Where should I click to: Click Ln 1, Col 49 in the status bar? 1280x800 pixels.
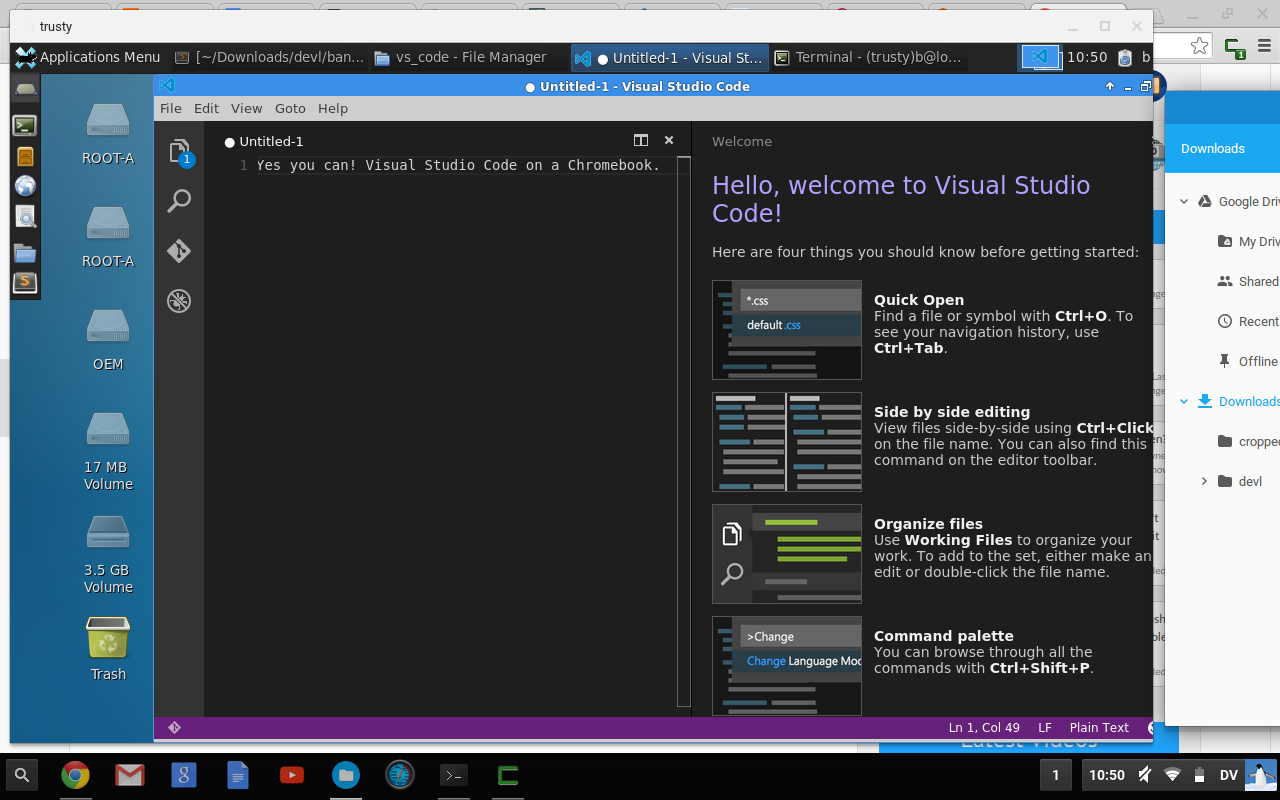tap(983, 727)
